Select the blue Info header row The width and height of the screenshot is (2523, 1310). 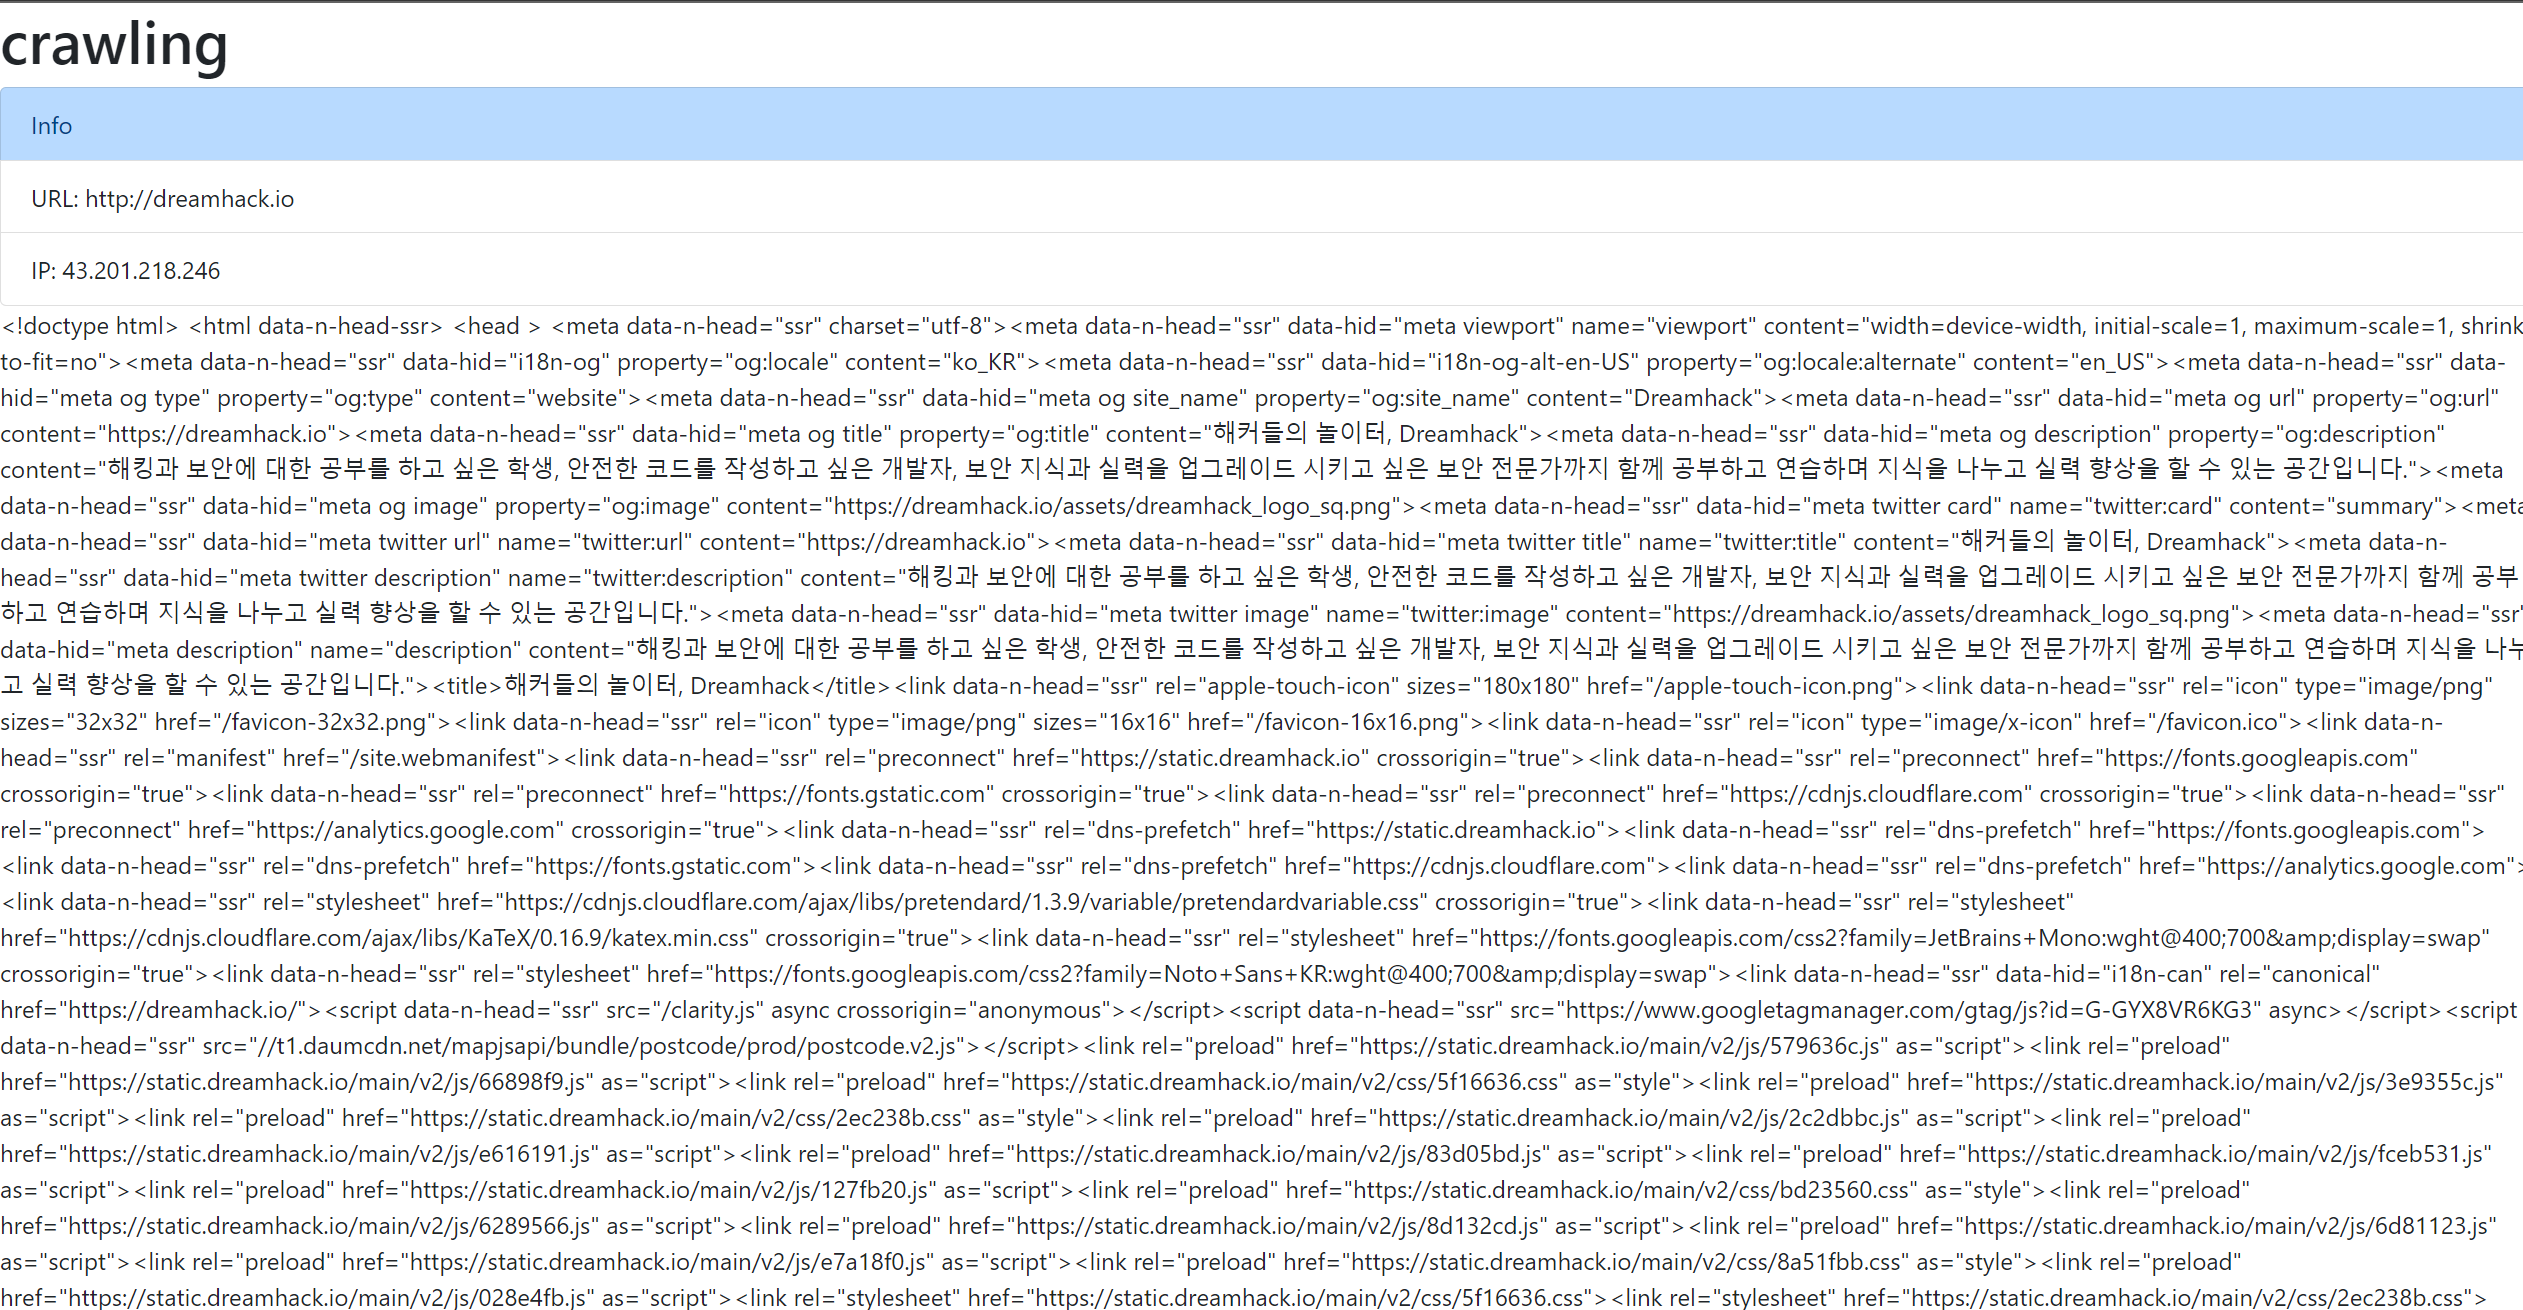1260,125
